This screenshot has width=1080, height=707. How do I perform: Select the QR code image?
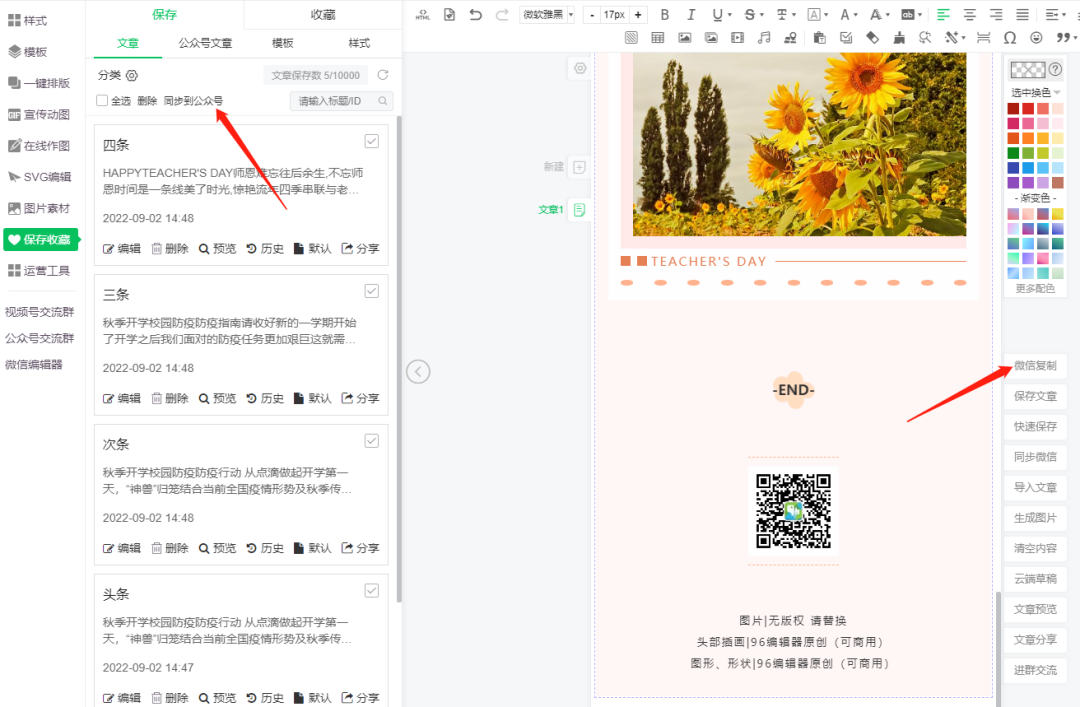click(x=793, y=511)
